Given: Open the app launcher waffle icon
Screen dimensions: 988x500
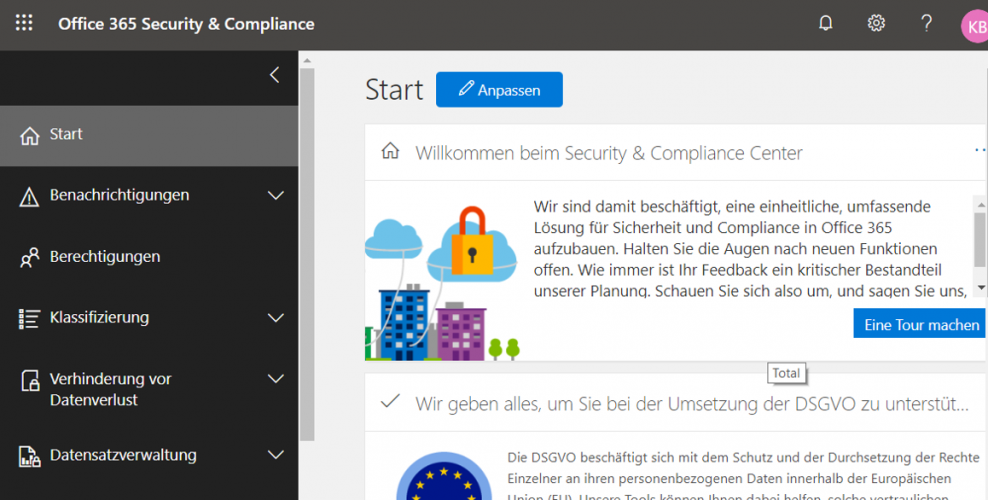Looking at the screenshot, I should tap(24, 23).
